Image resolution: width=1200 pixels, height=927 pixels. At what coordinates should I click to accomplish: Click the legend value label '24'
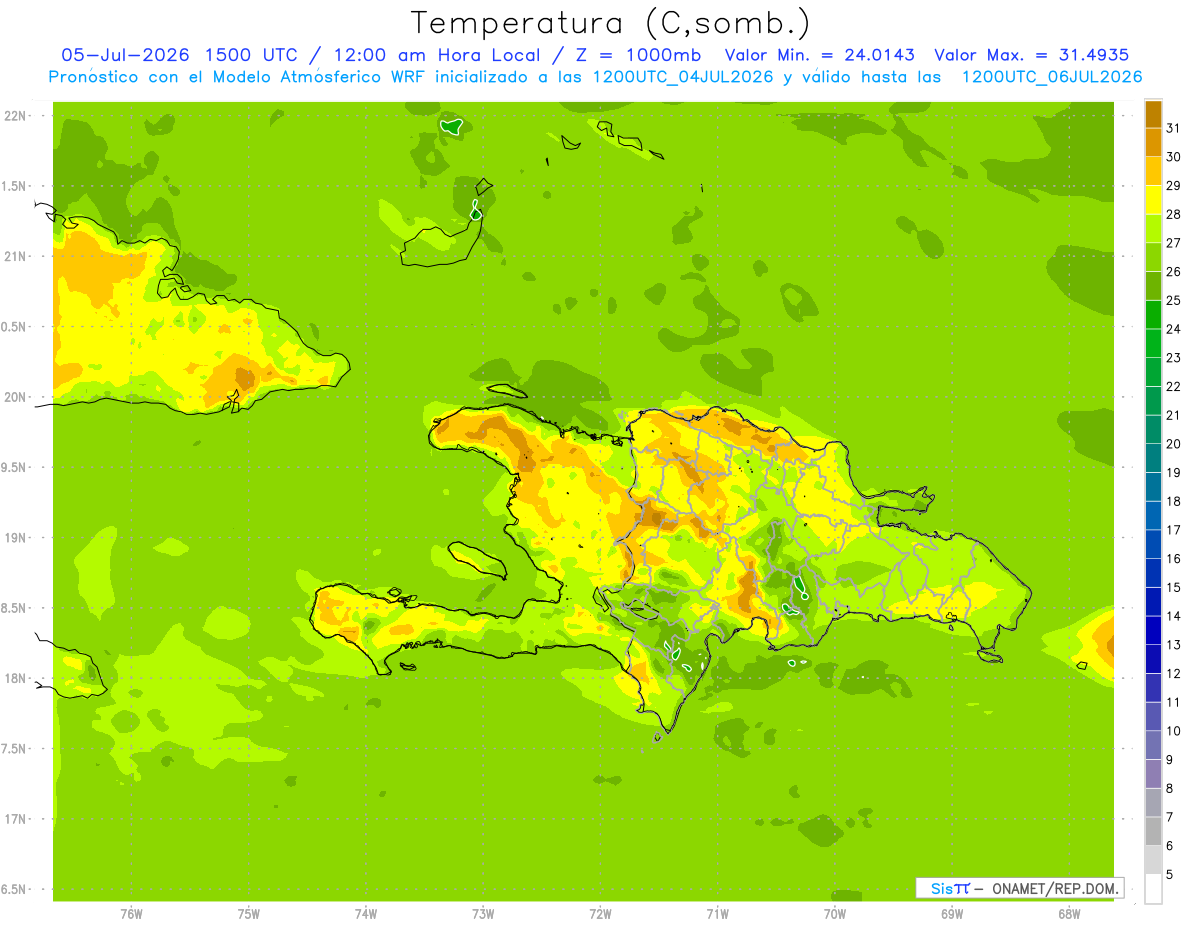(x=1173, y=329)
